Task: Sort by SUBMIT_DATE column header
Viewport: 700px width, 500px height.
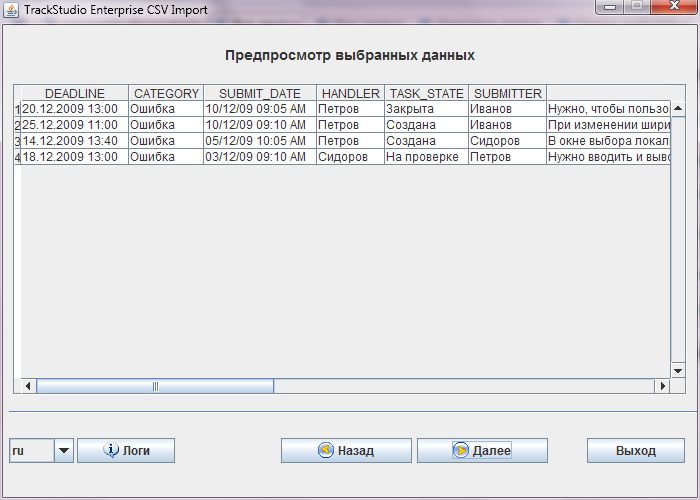Action: pyautogui.click(x=259, y=94)
